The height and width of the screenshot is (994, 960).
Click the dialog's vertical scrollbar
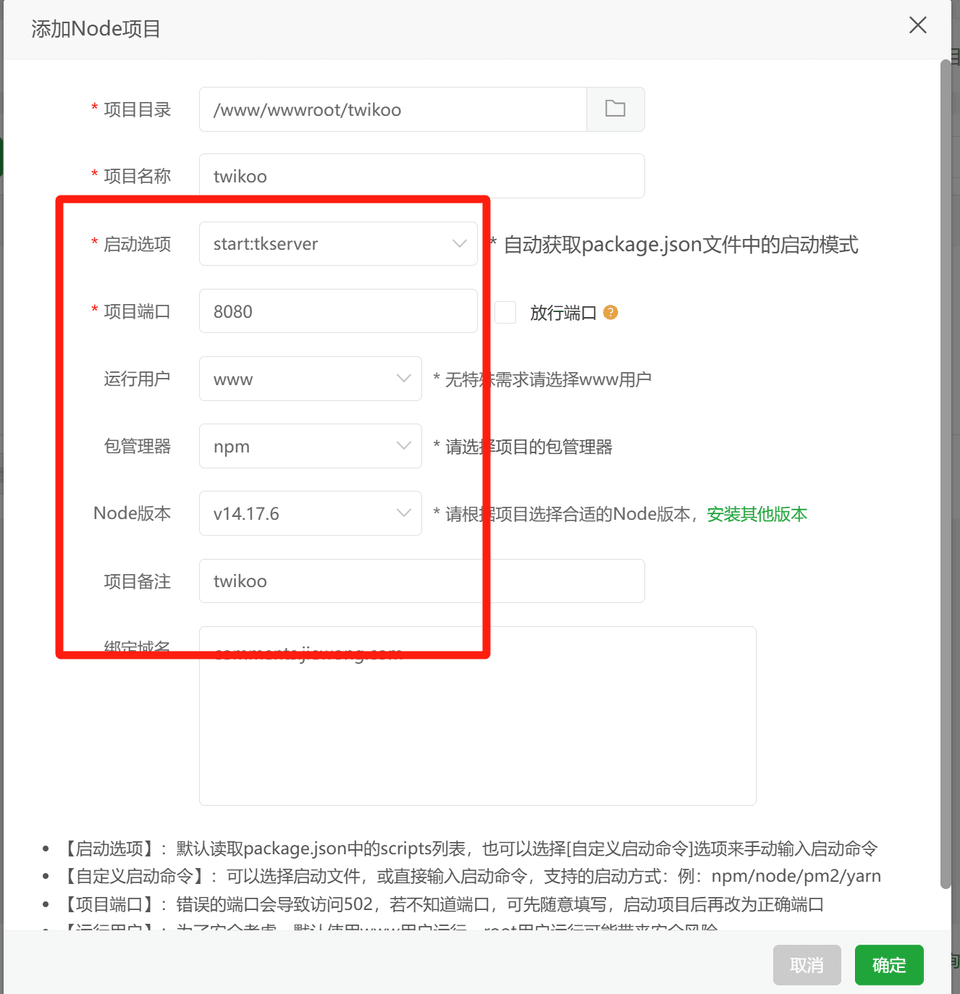945,470
